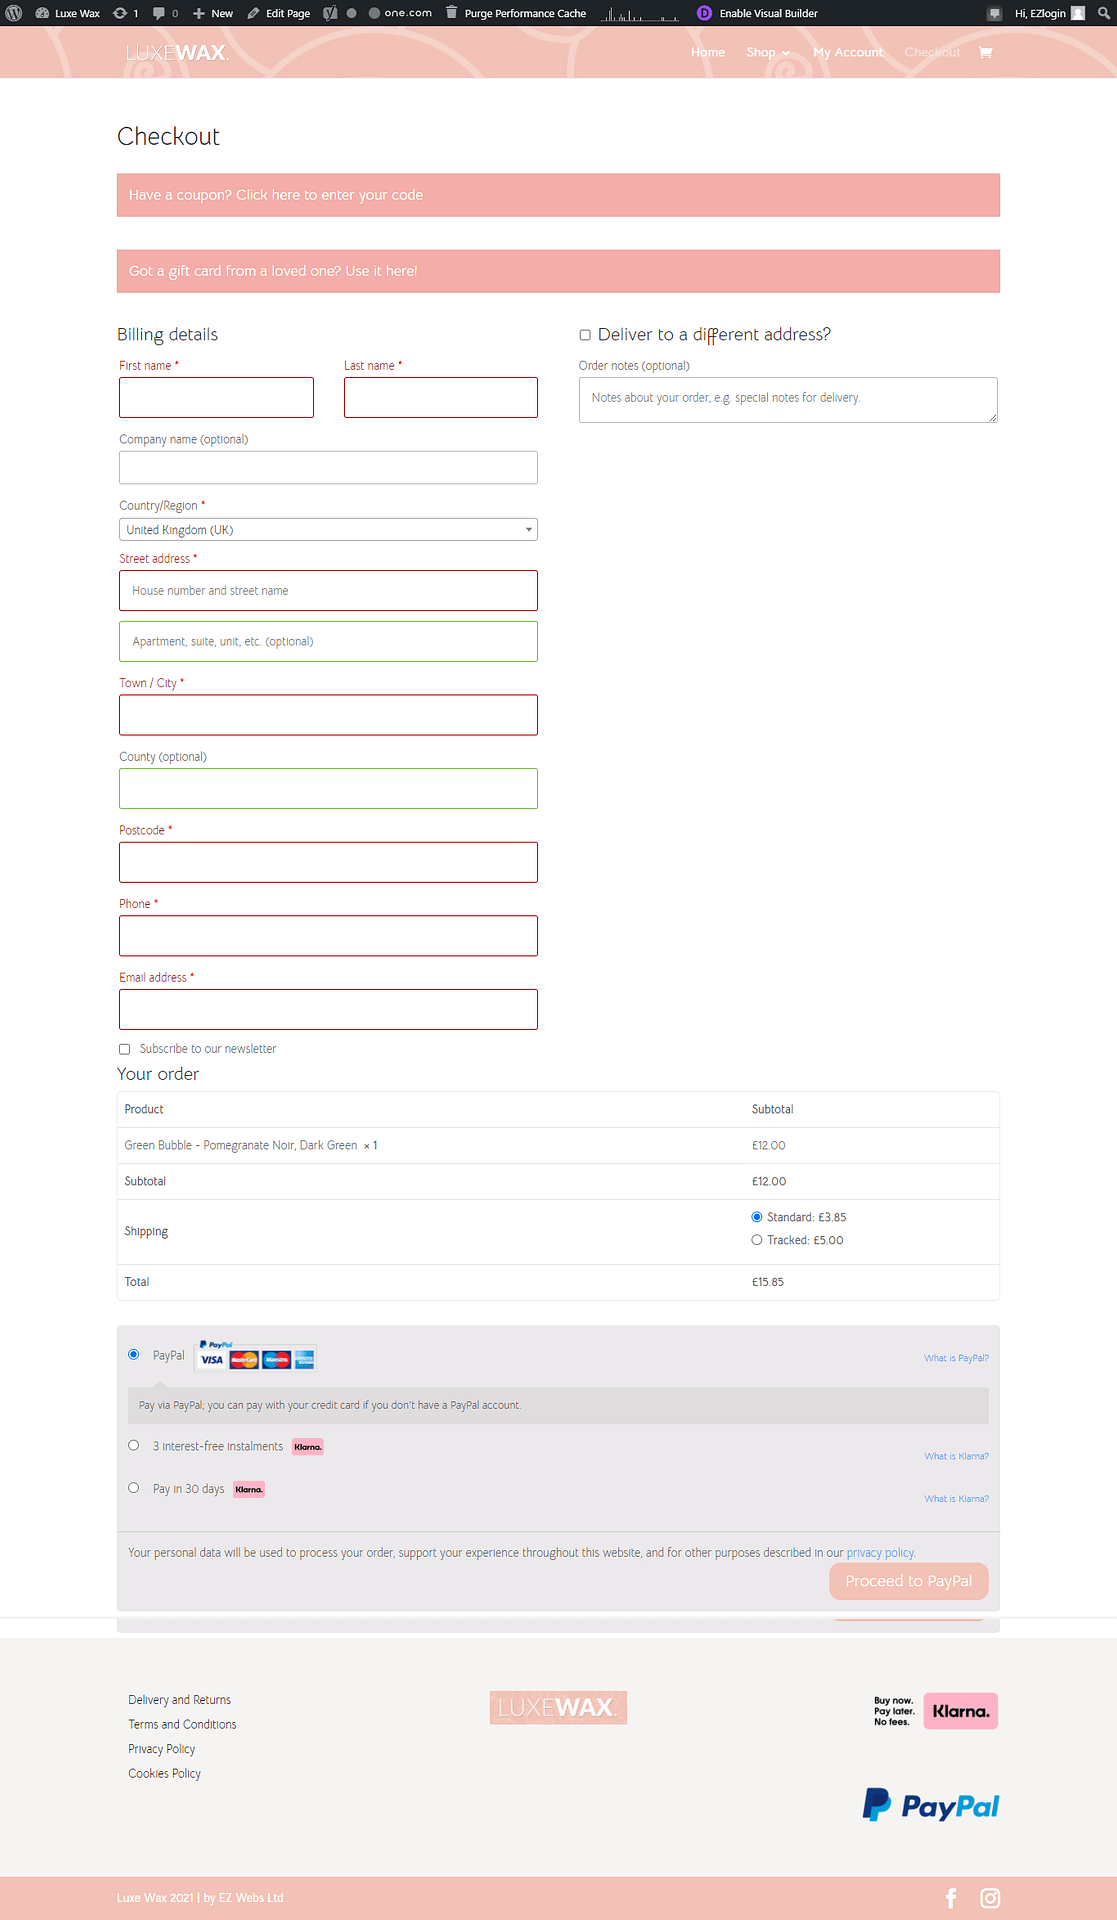Open What is Klarna? link for Pay in 30 days

pos(956,1499)
